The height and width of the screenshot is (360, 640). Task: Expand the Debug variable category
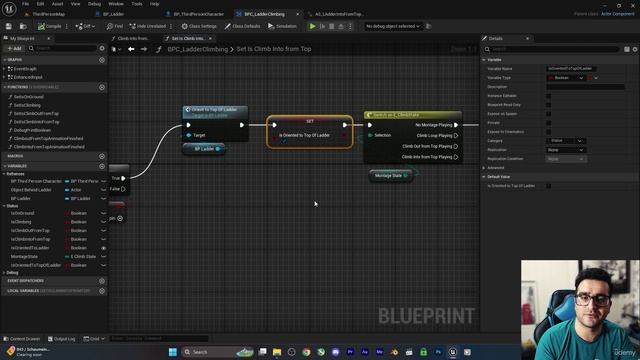(x=4, y=273)
